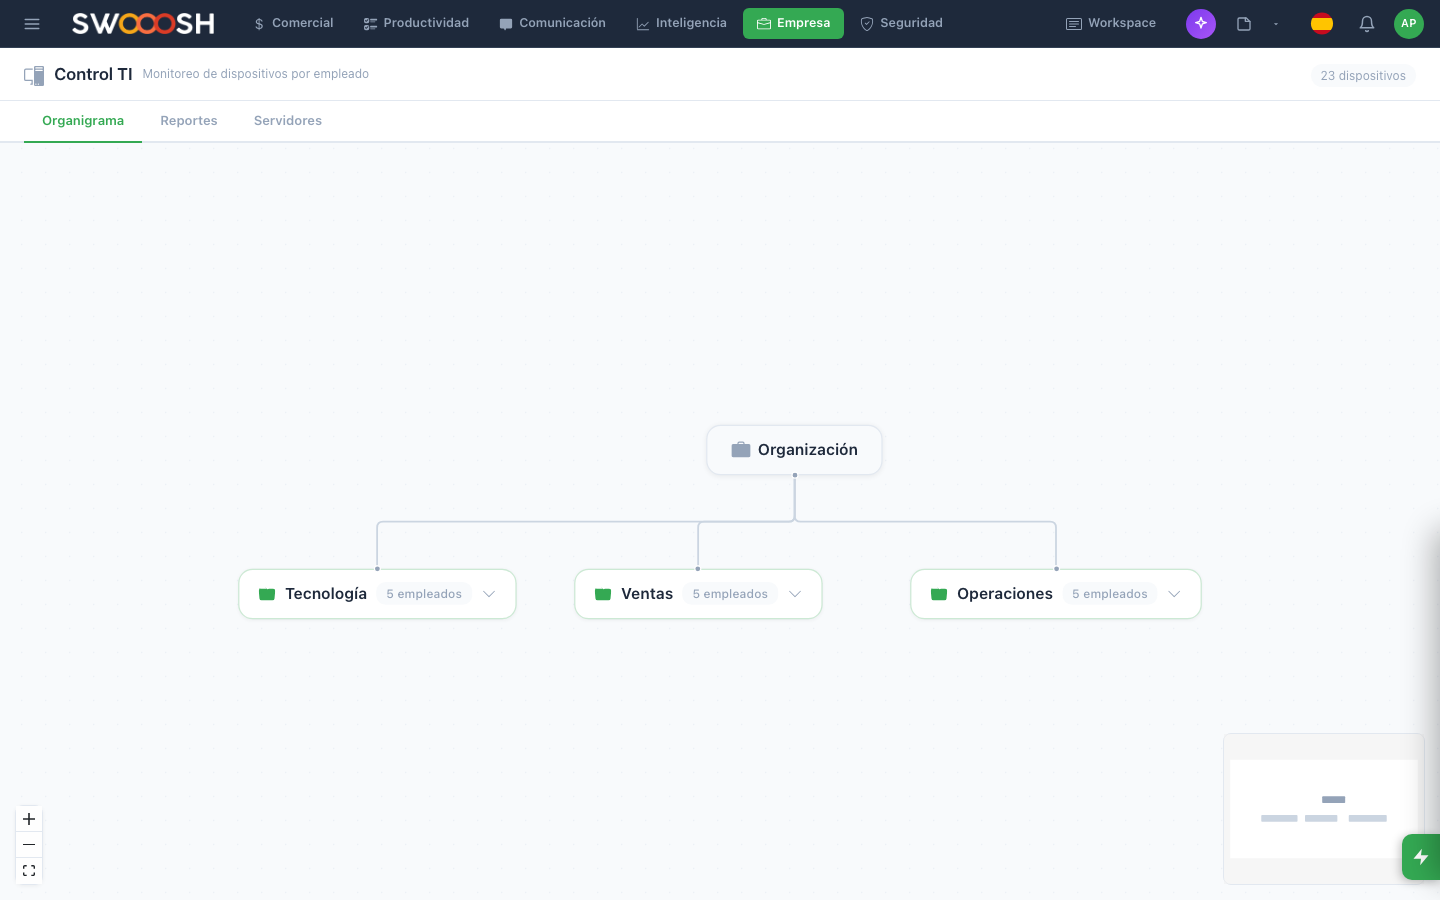Open the Comercial module icon

point(258,22)
